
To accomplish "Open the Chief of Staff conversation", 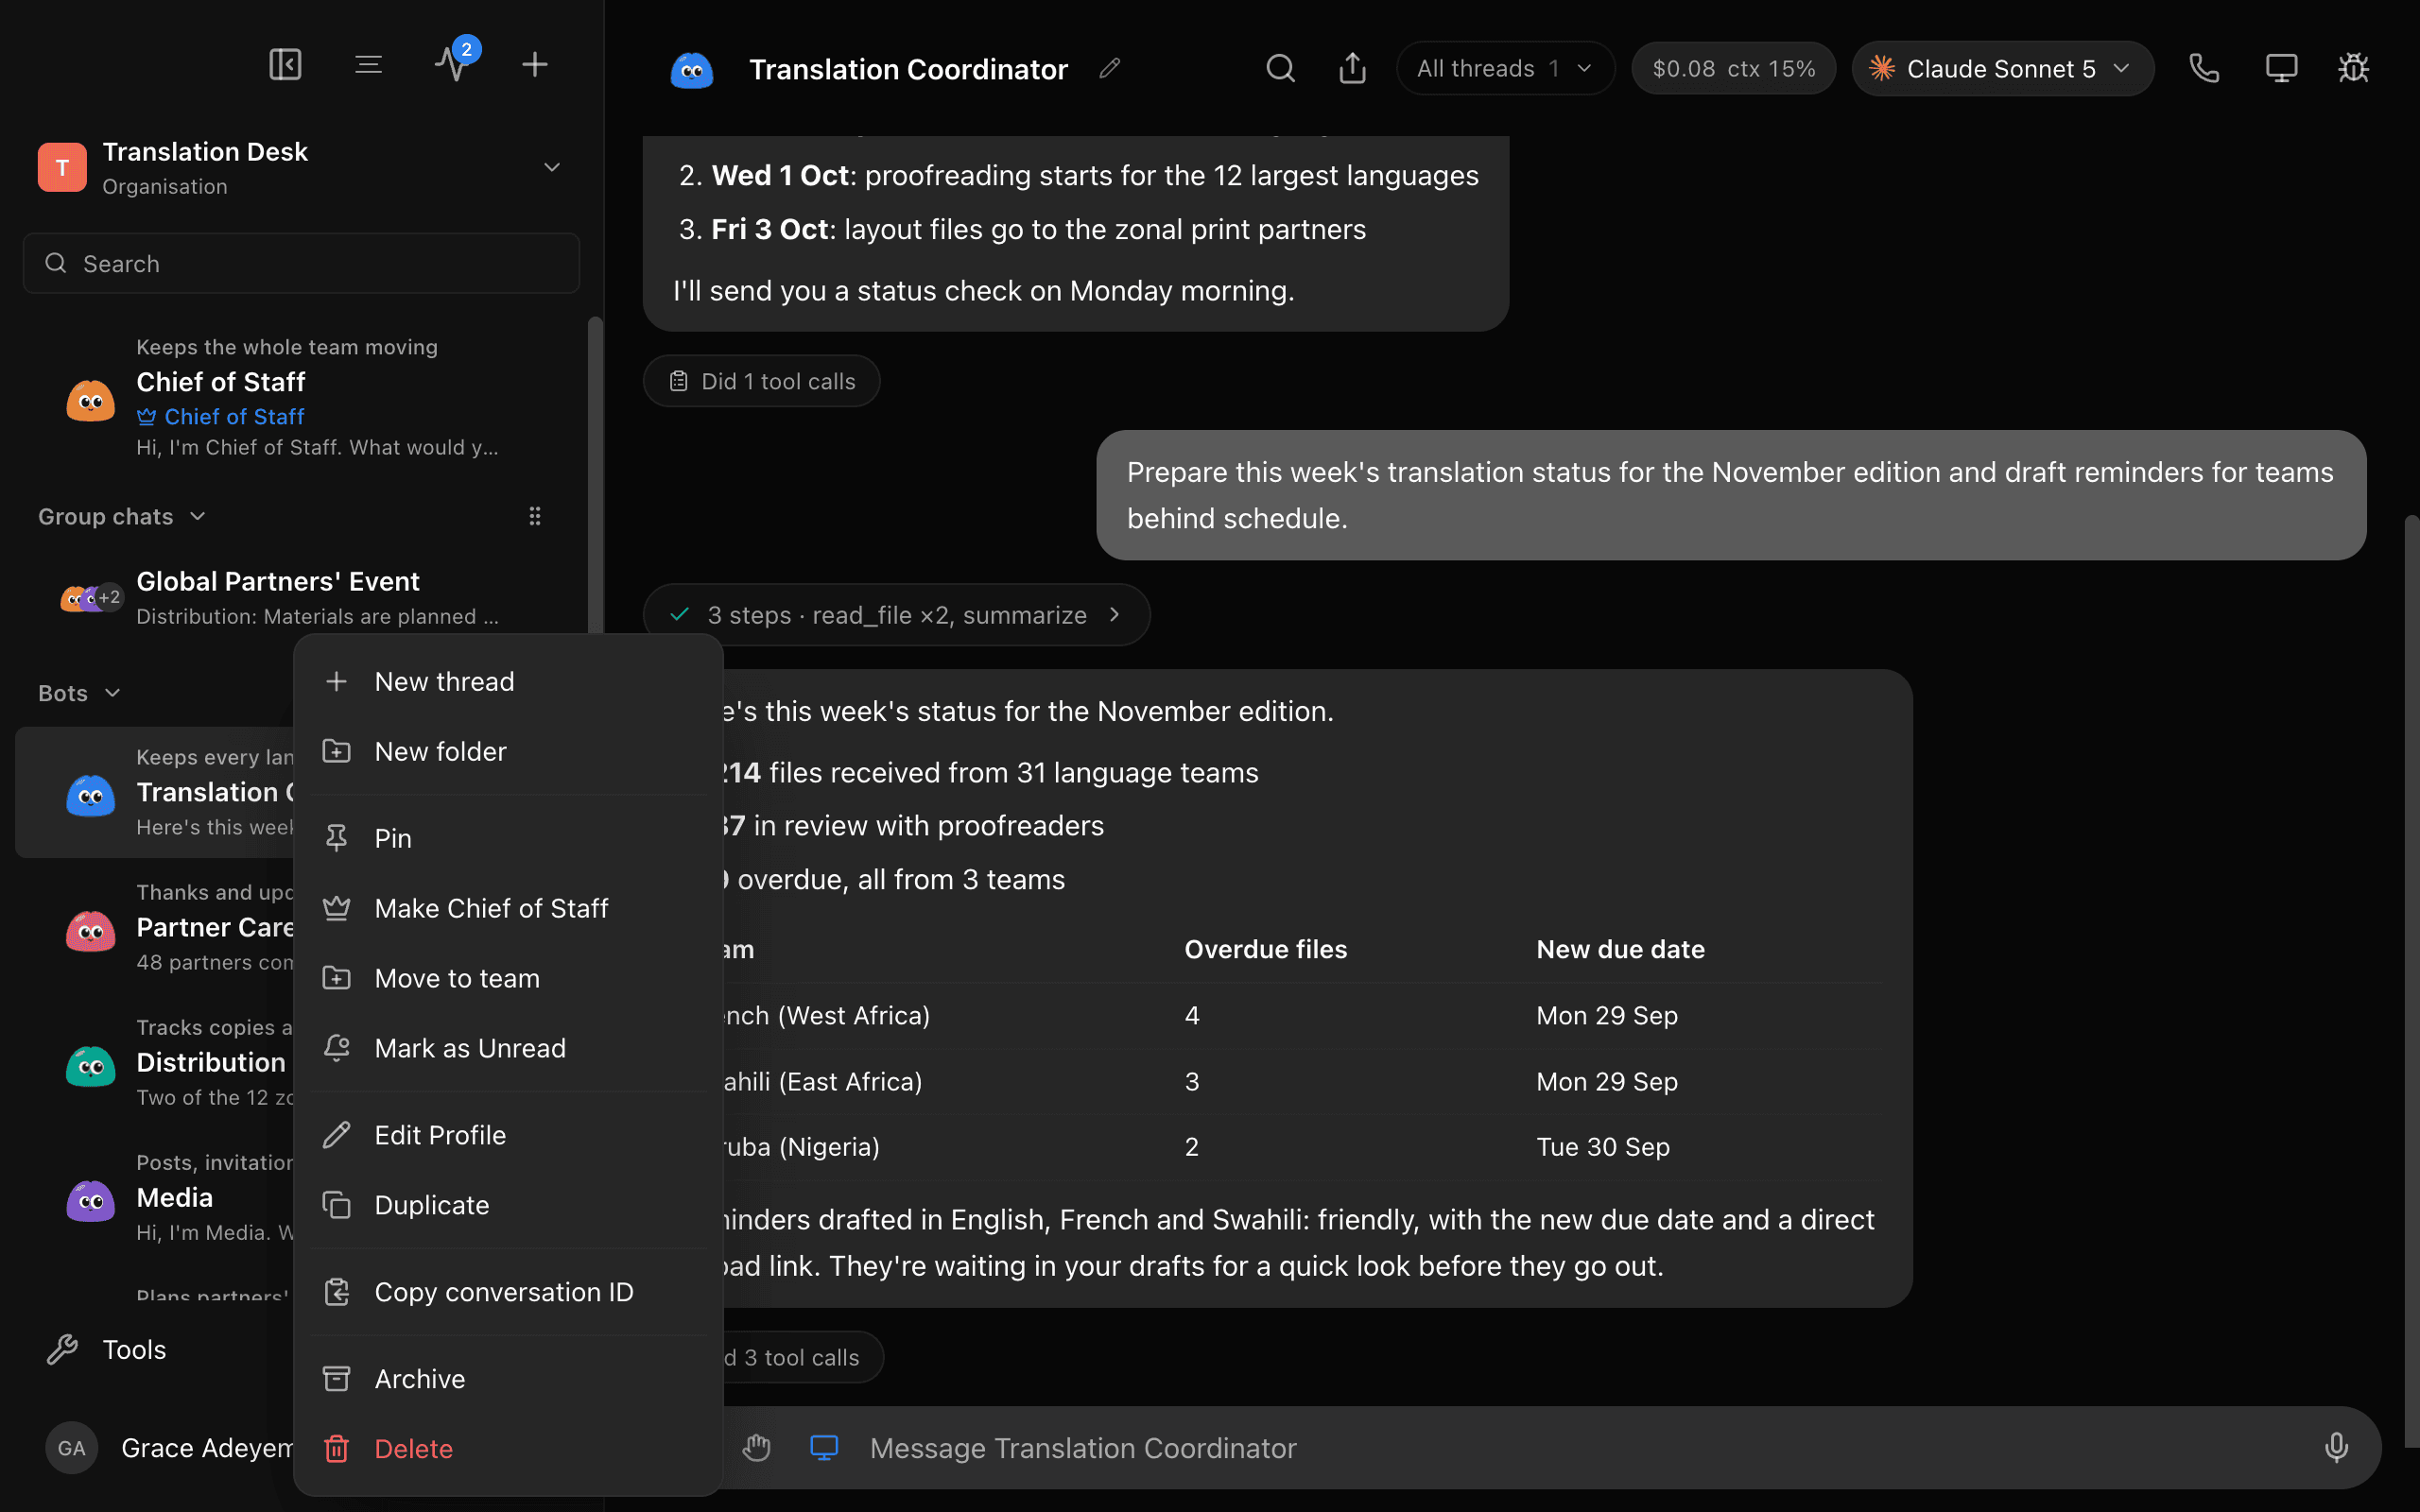I will [x=300, y=397].
